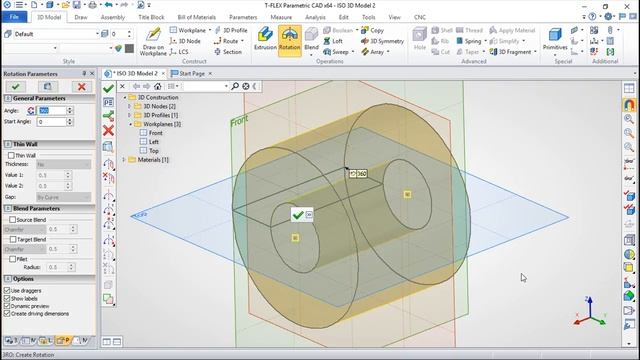This screenshot has width=640, height=360.
Task: Switch to the Assembly ribbon tab
Action: 113,17
